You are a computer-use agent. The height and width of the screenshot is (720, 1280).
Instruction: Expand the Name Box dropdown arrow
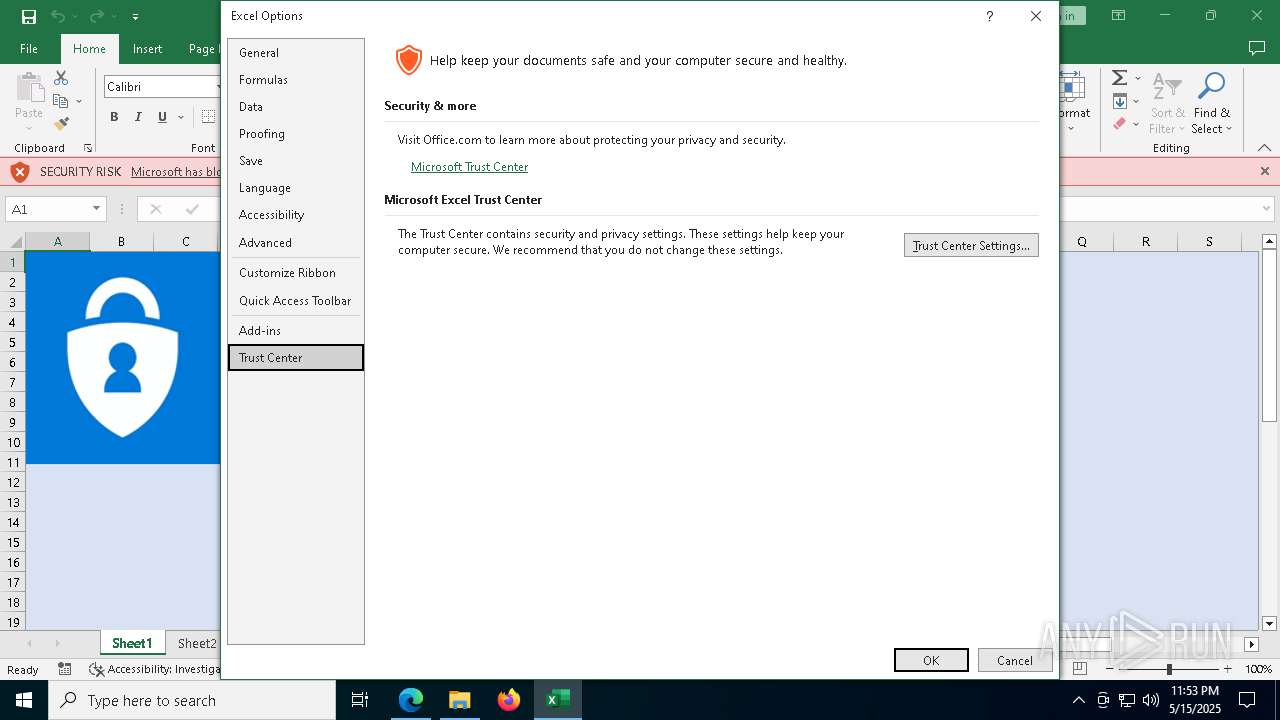coord(97,209)
